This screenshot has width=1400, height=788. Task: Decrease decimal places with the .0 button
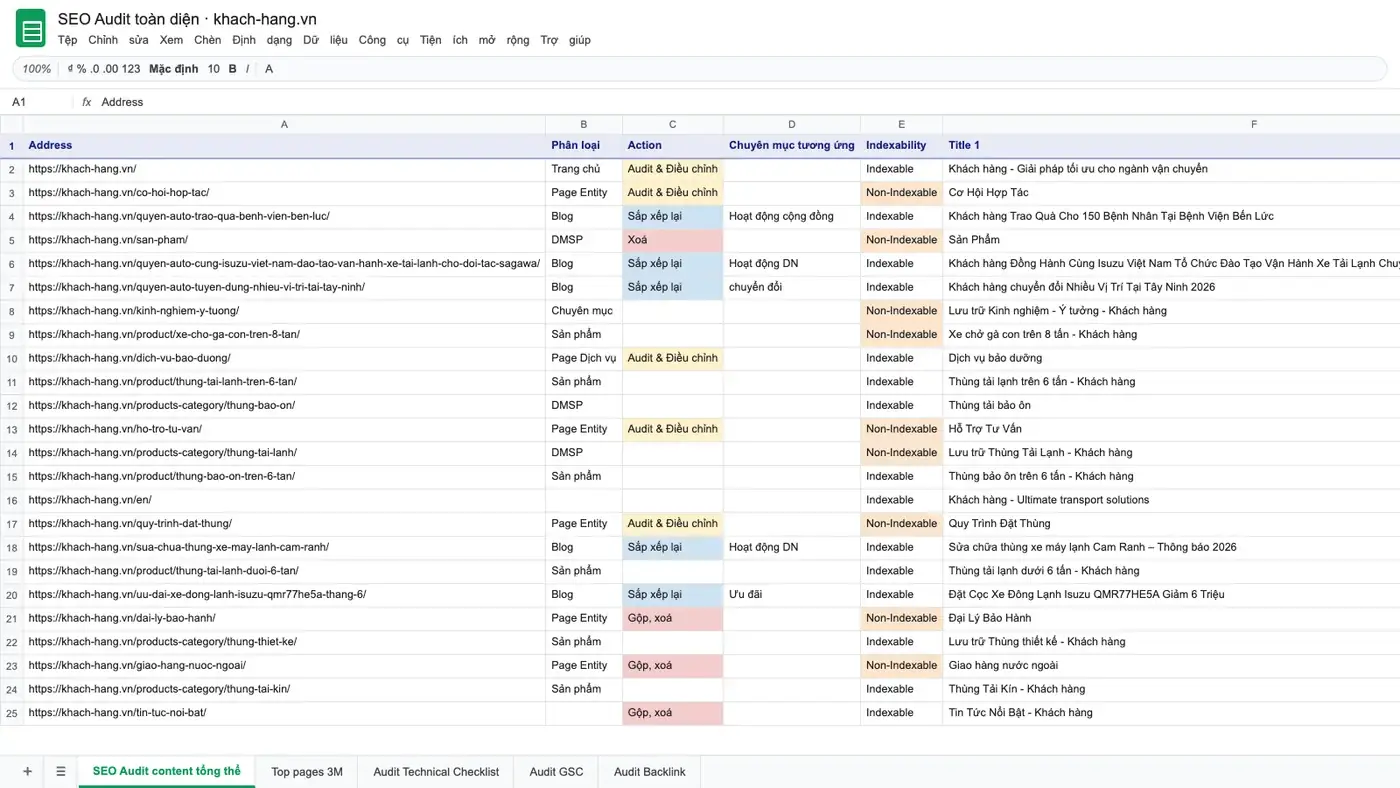(96, 69)
